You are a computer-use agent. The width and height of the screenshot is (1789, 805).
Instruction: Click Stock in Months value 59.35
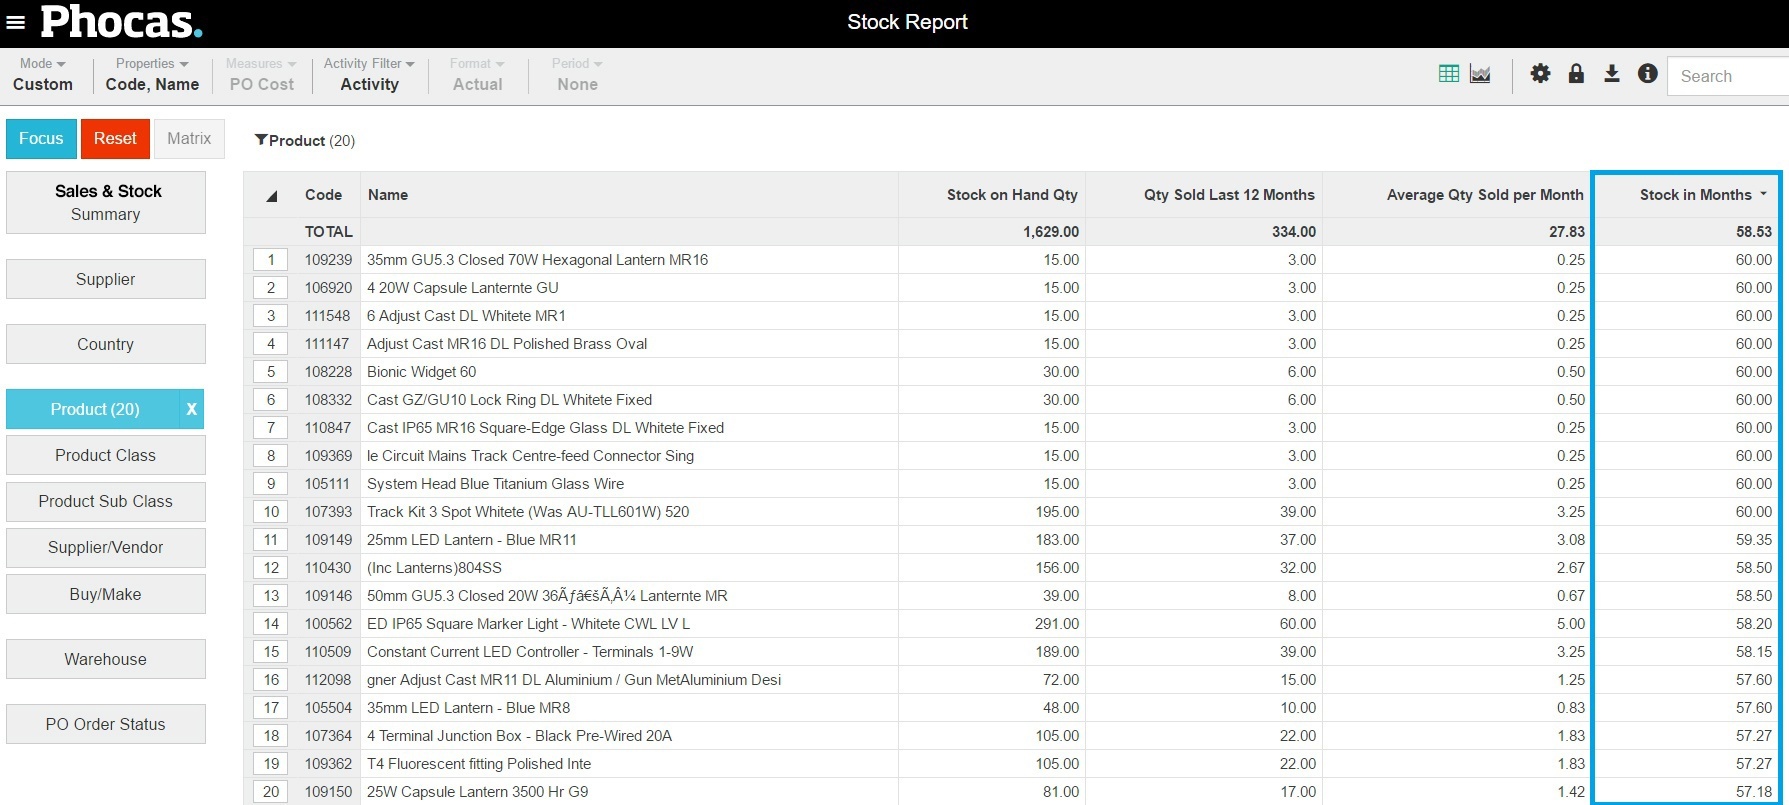point(1754,540)
